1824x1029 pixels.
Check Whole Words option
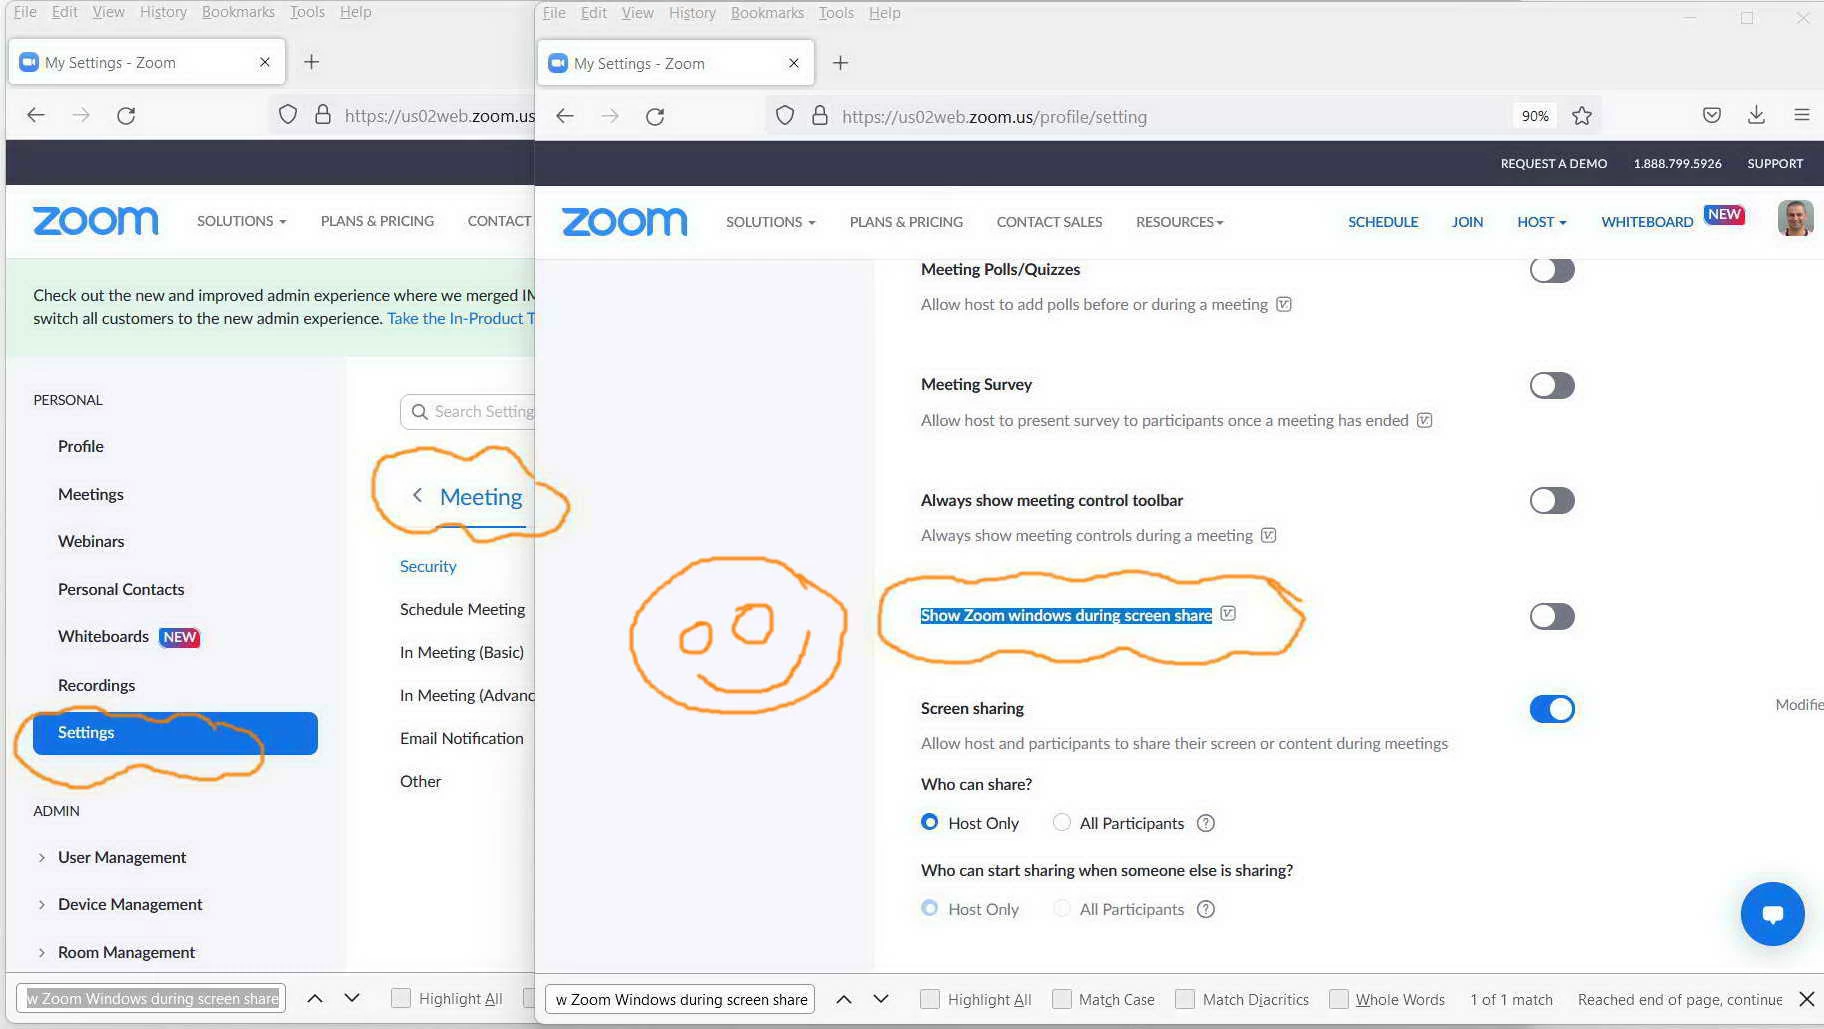point(1338,999)
